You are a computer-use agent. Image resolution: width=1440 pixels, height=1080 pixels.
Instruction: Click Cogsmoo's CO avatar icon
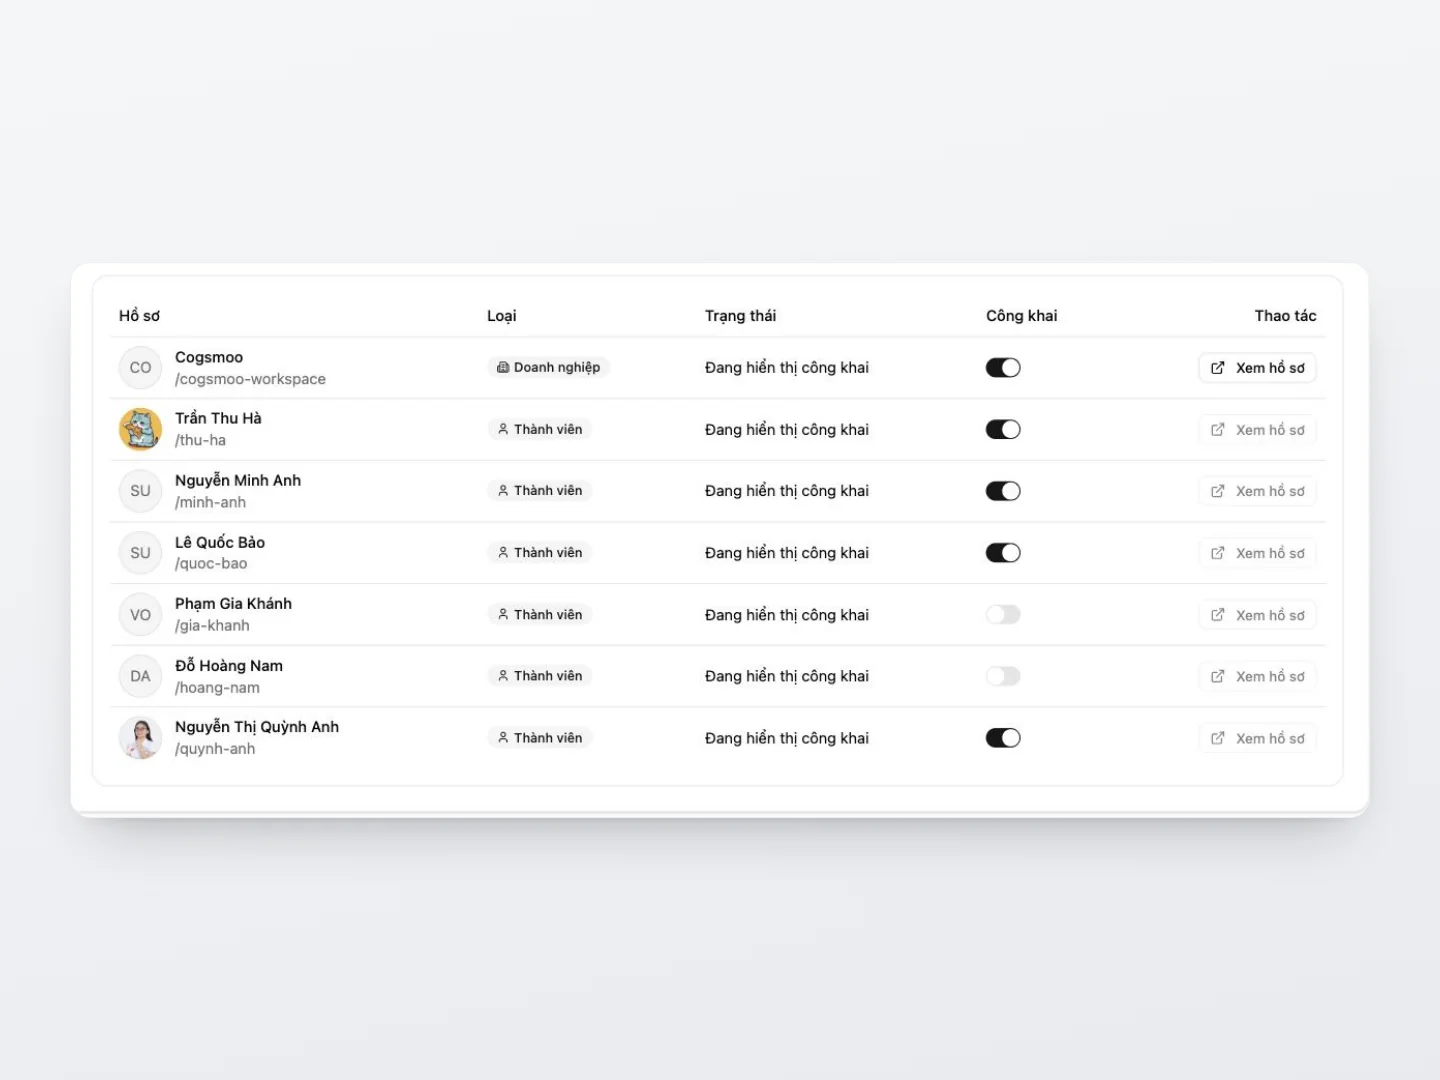[x=140, y=368]
